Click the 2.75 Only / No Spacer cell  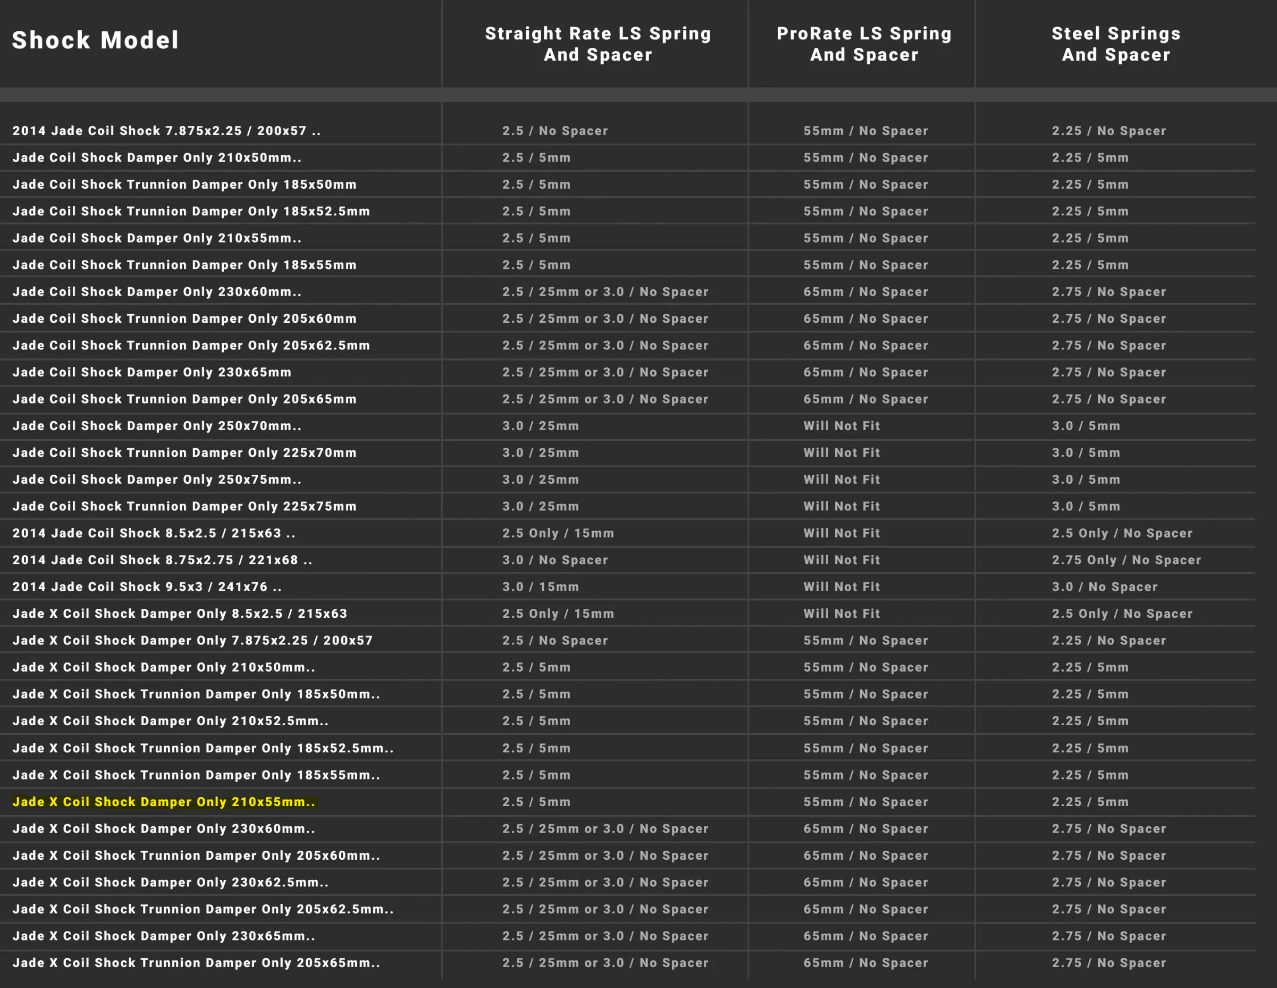tap(1126, 560)
